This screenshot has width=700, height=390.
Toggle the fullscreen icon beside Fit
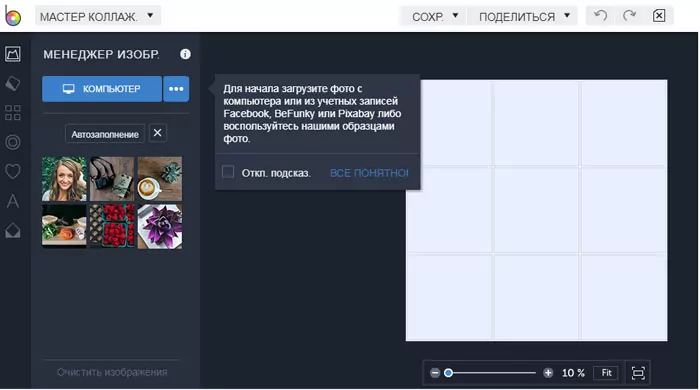coord(638,373)
